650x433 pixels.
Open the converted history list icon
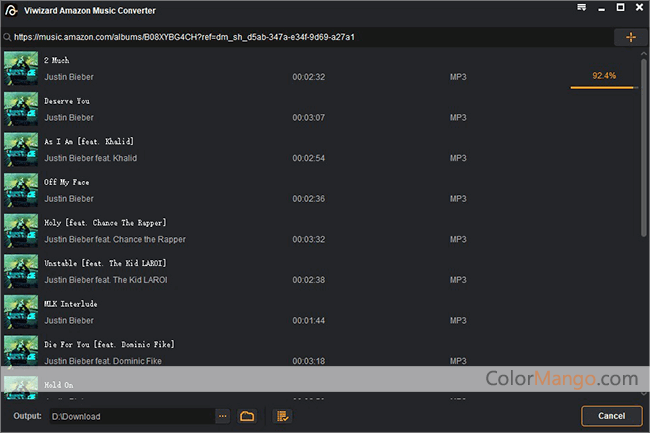(282, 416)
